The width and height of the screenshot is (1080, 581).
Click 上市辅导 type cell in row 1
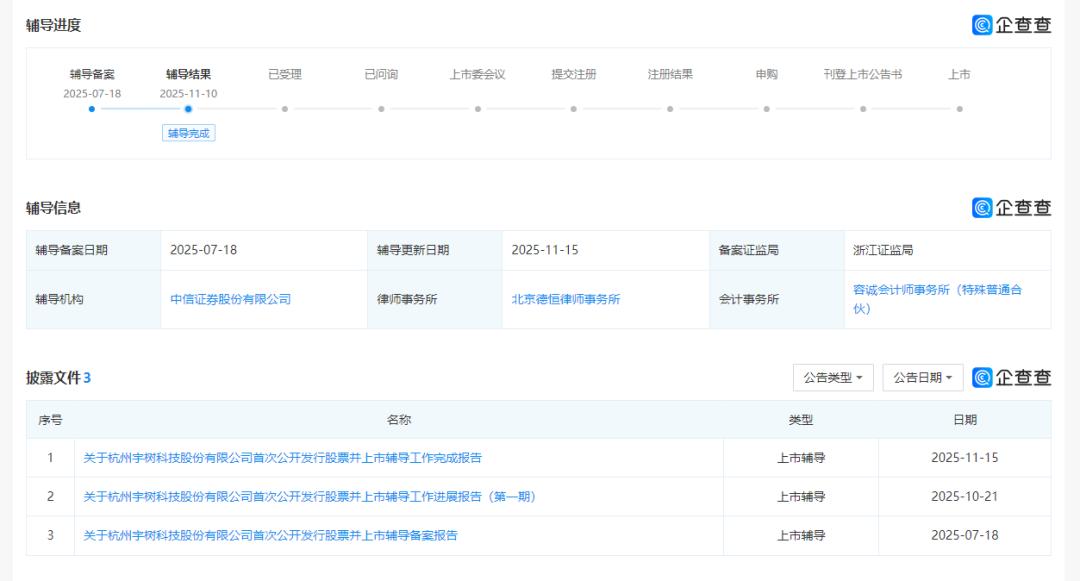[801, 458]
